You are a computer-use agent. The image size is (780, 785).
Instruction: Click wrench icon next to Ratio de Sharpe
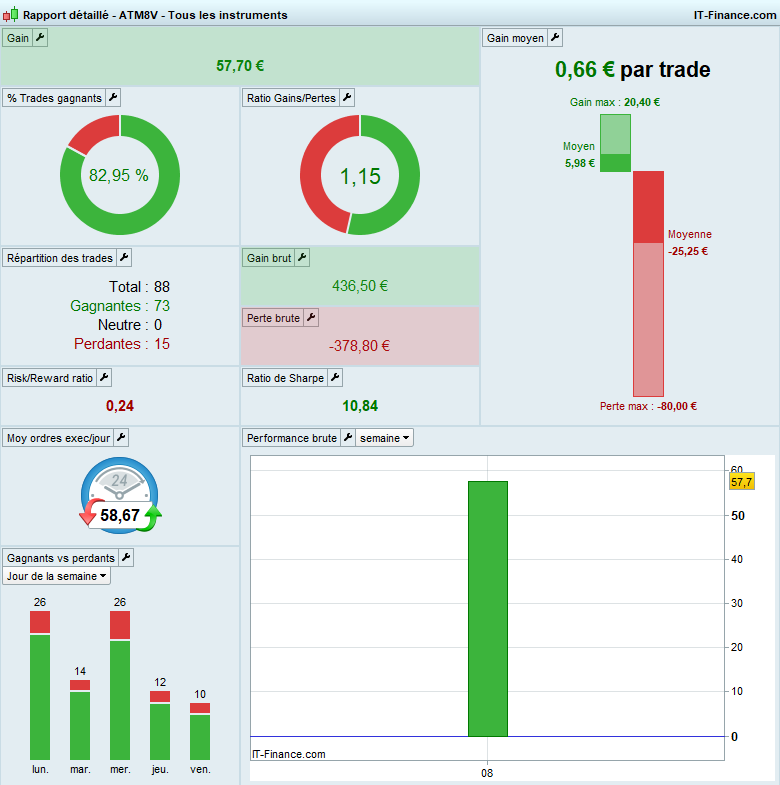pos(335,378)
